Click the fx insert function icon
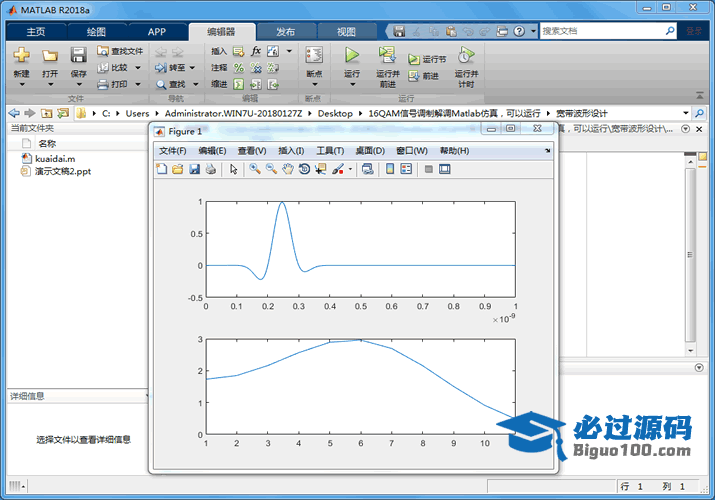 [x=256, y=51]
